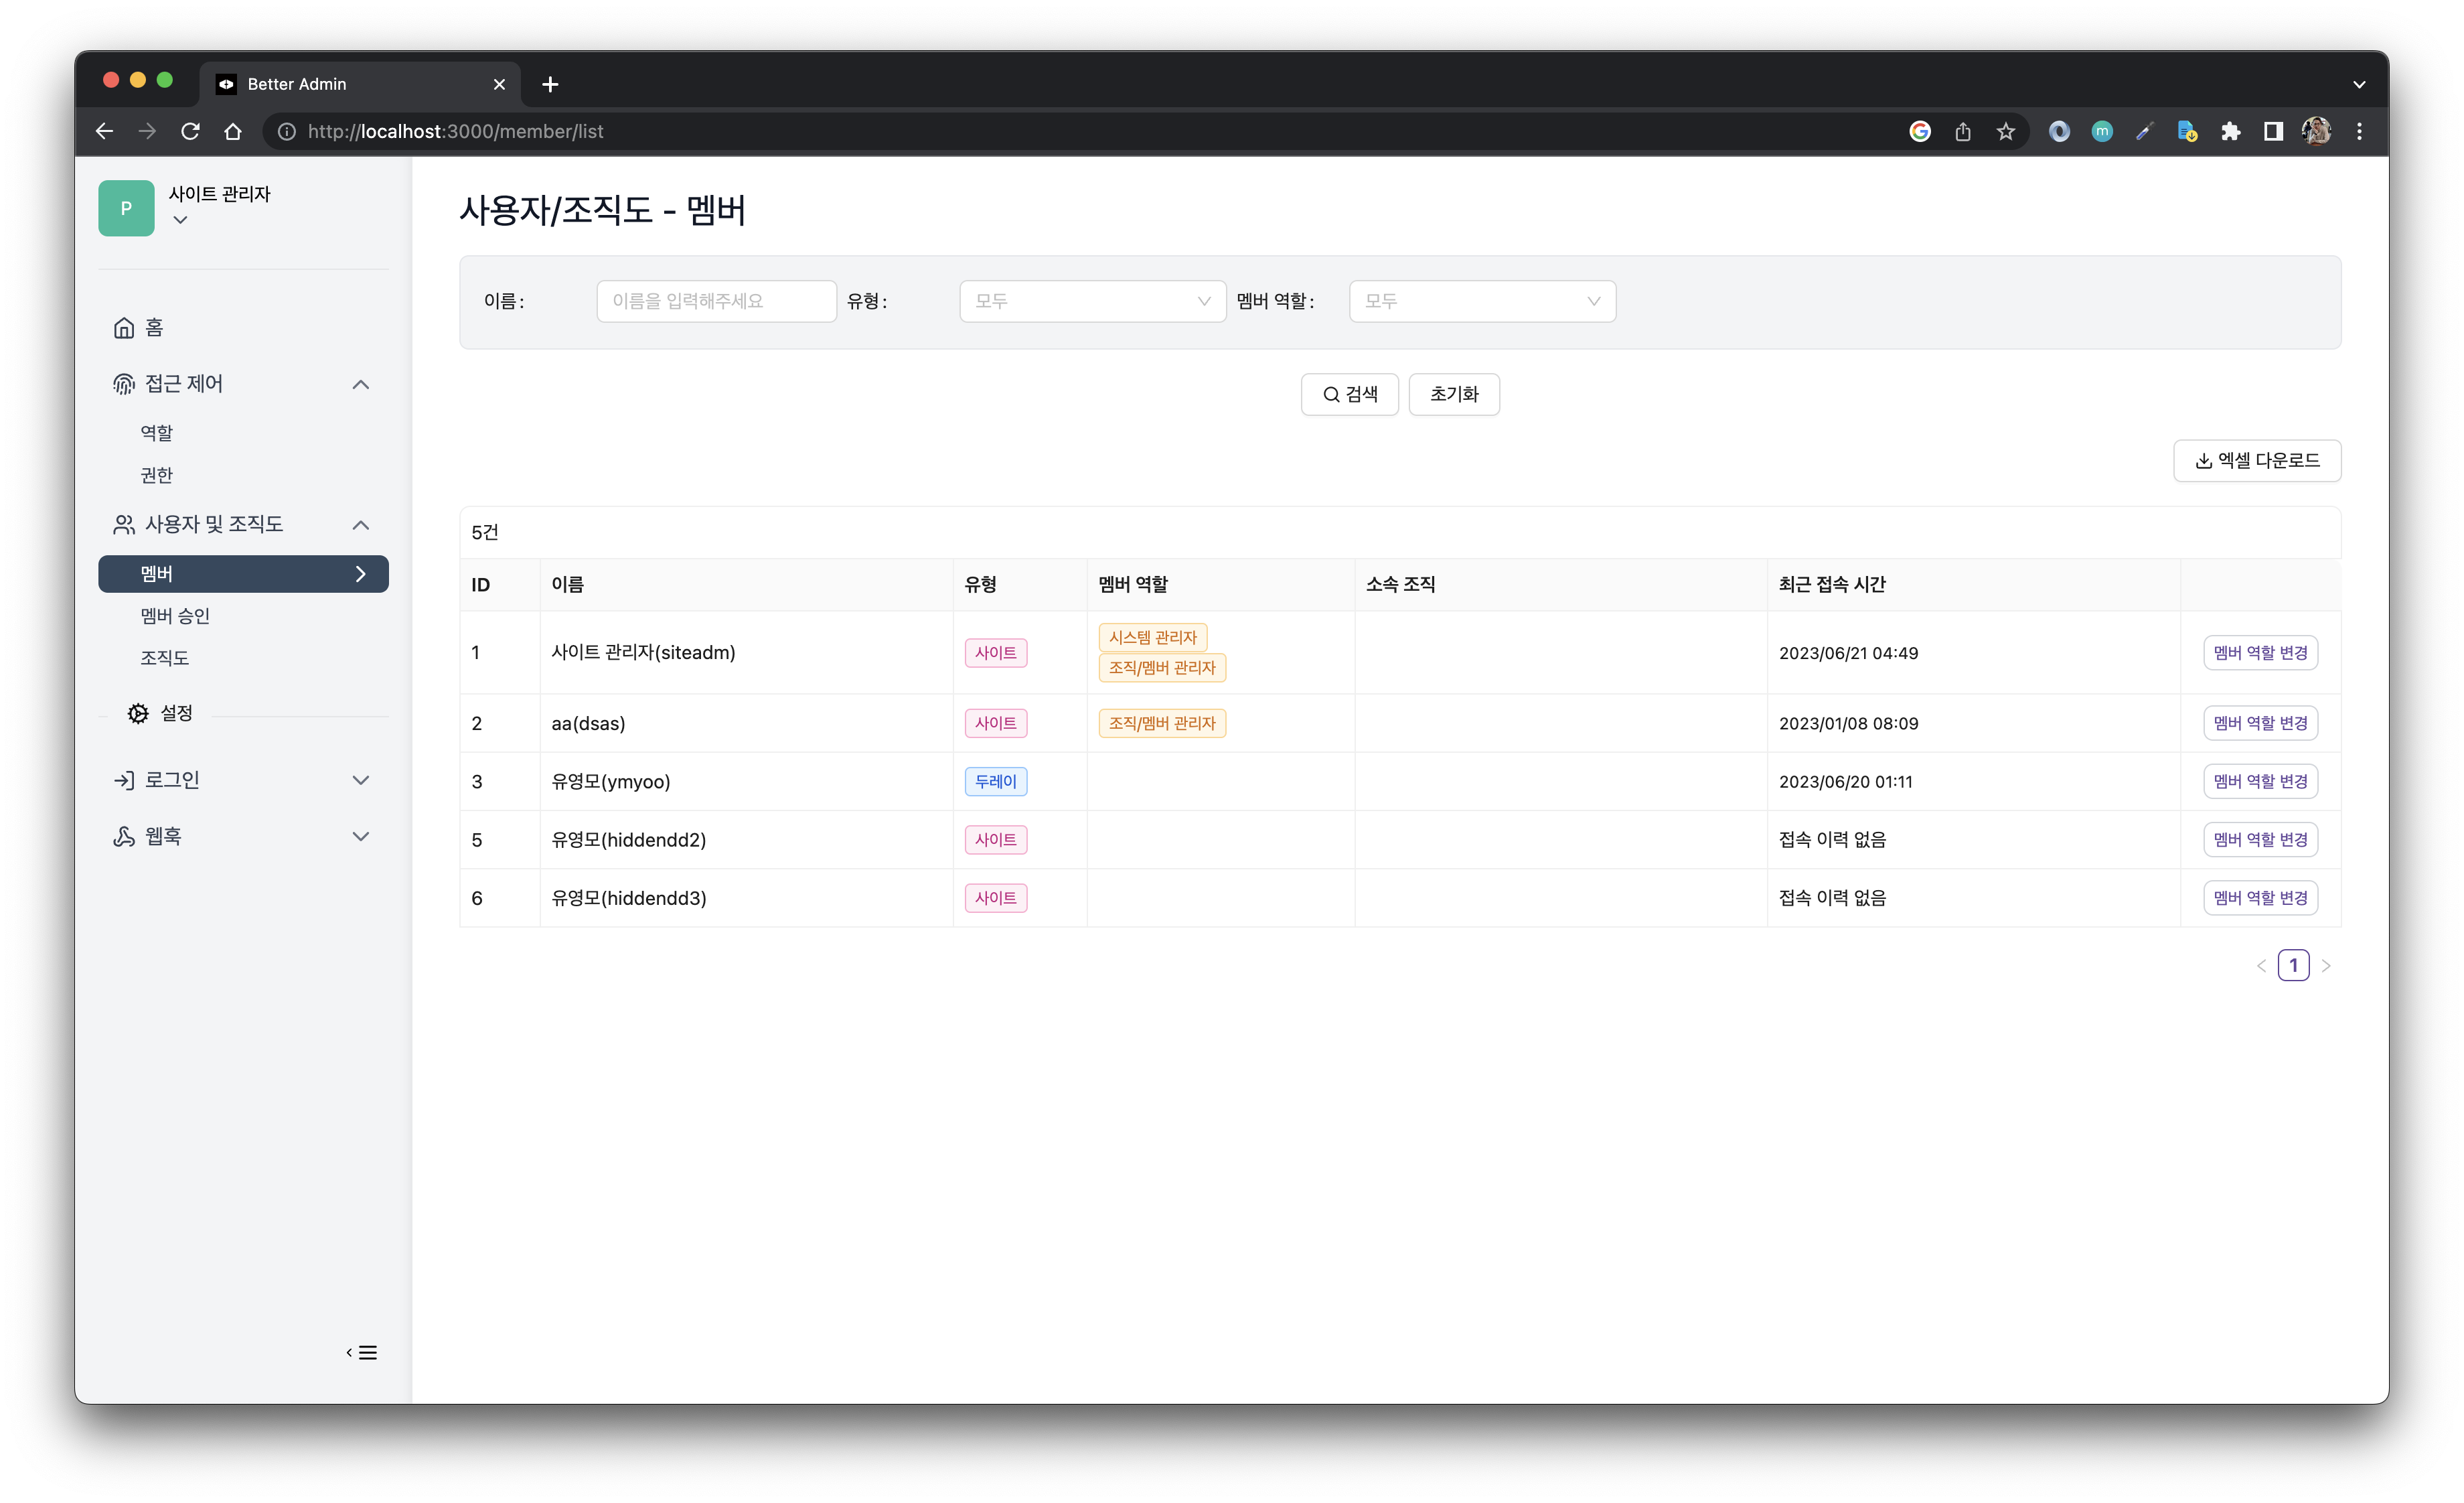Click the people icon beside 사용자 및 조직도
Viewport: 2464px width, 1503px height.
(123, 523)
